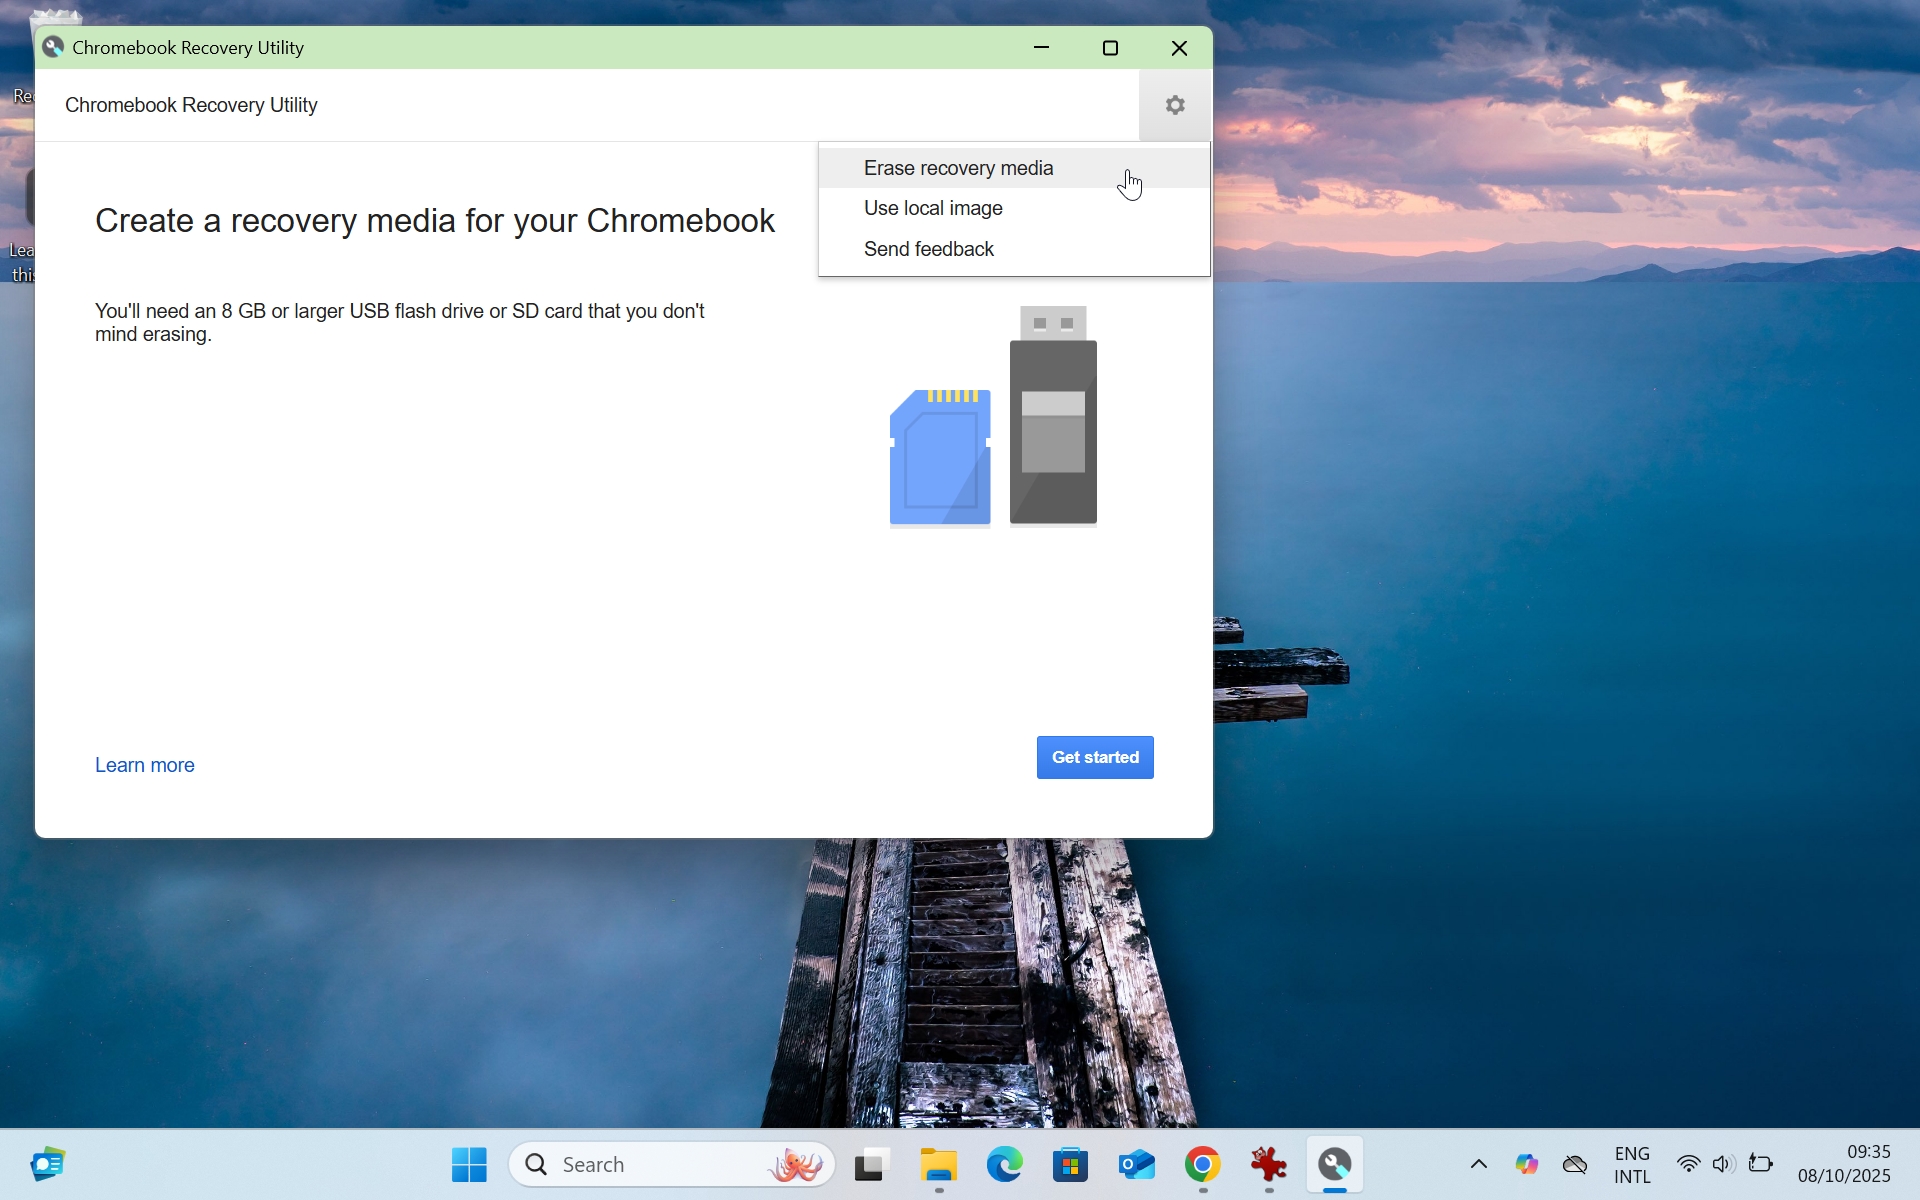Viewport: 1920px width, 1200px height.
Task: Open the Chromebook Recovery Utility settings gear
Action: pyautogui.click(x=1174, y=105)
